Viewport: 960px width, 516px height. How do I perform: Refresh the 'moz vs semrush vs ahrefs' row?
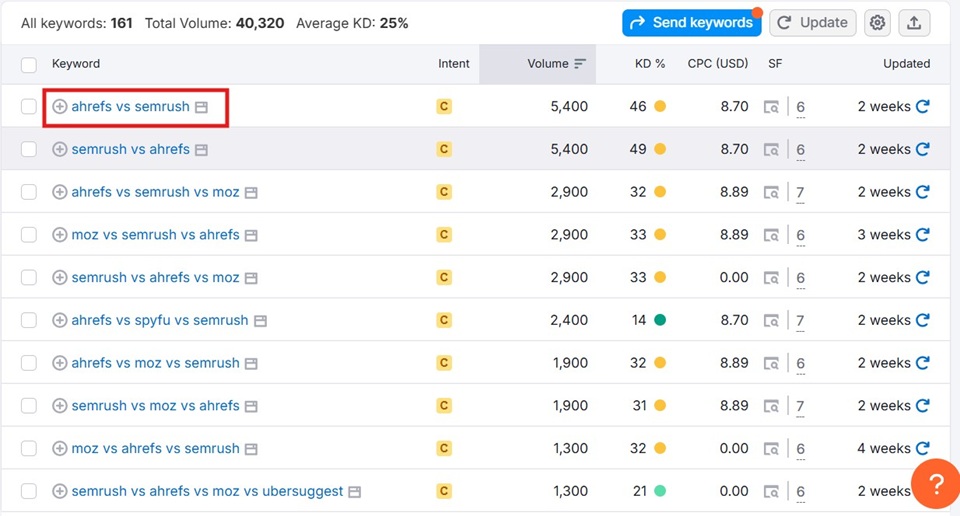(923, 235)
